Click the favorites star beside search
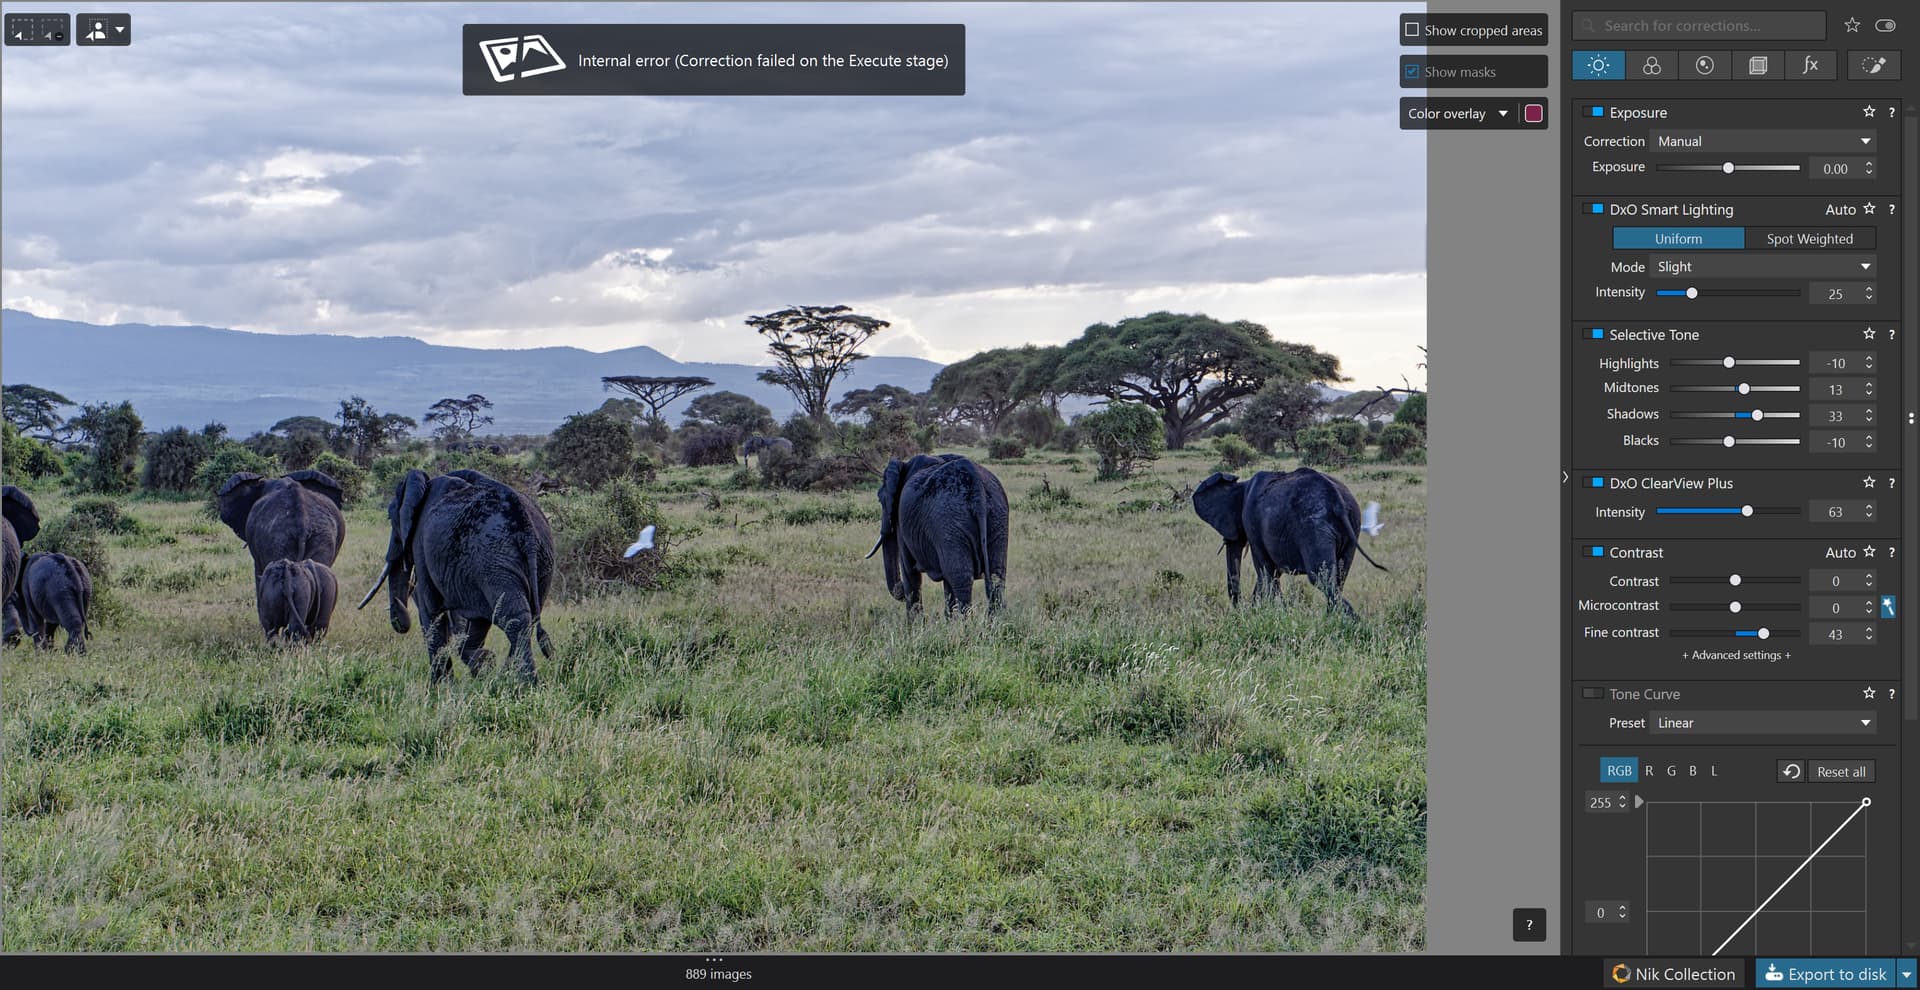Viewport: 1920px width, 990px height. coord(1852,26)
